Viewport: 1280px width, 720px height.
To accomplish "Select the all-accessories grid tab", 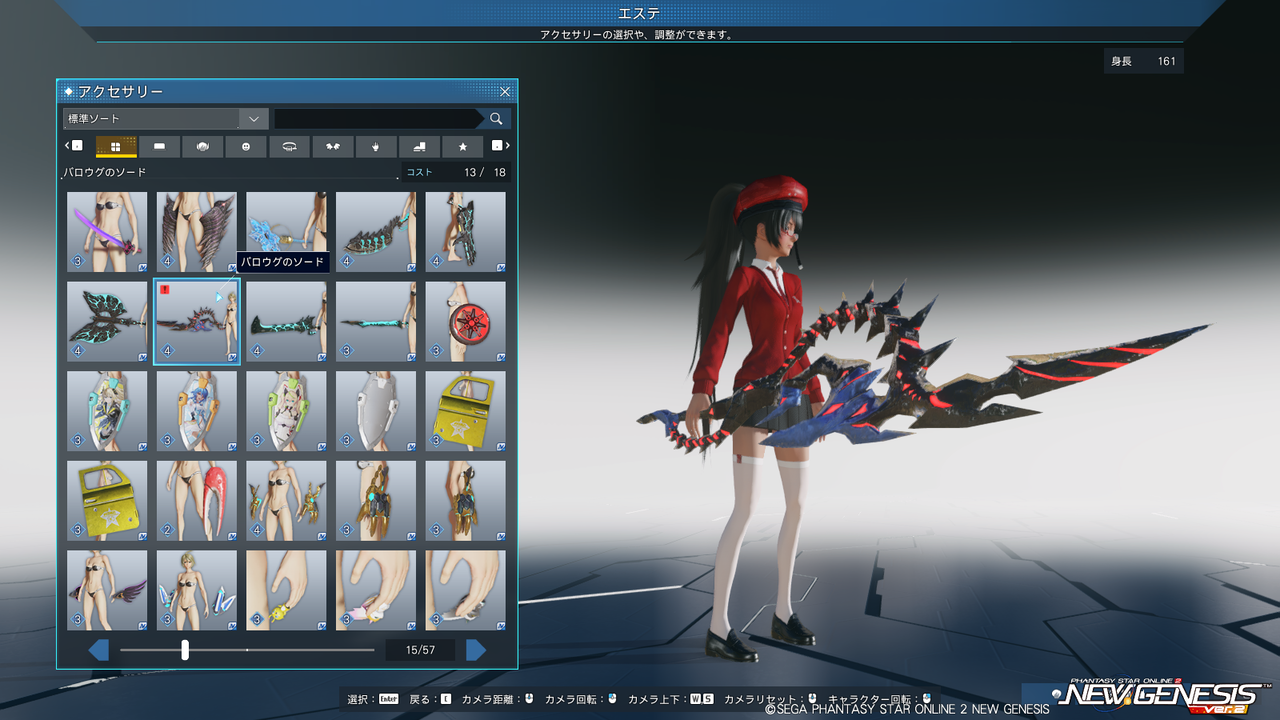I will [116, 146].
